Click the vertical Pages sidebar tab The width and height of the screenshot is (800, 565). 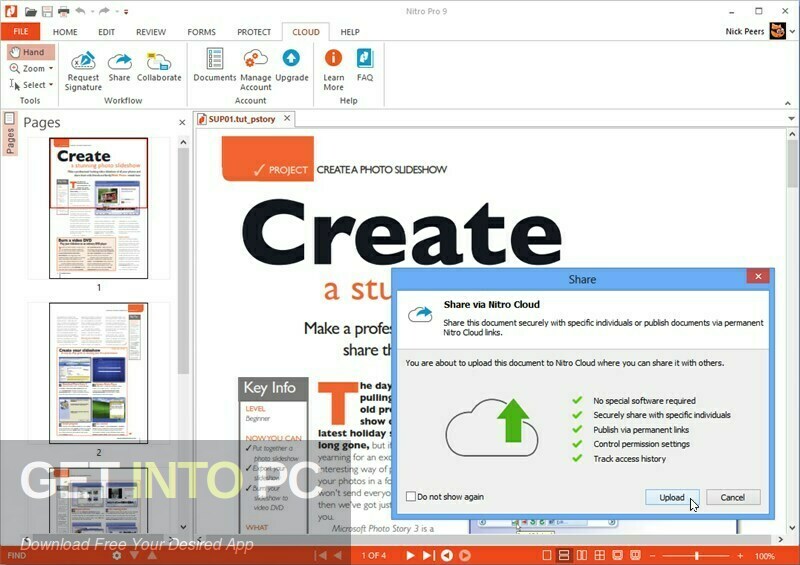(9, 134)
